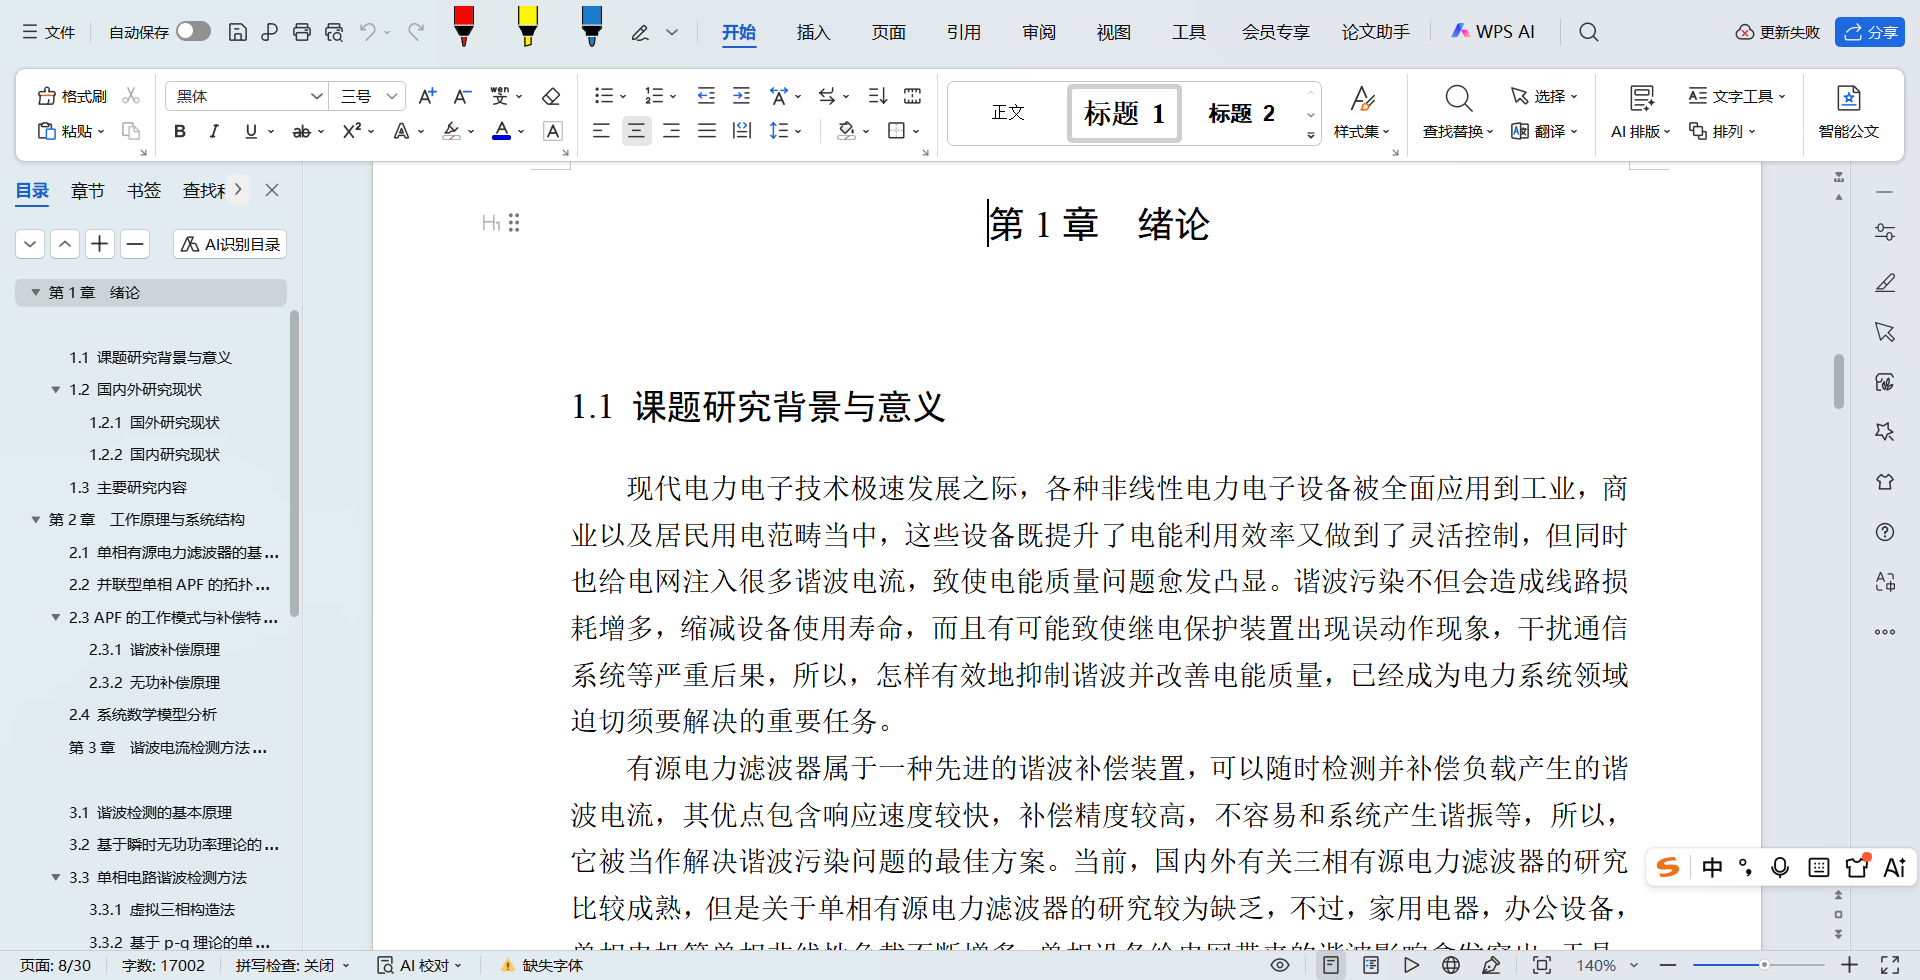1920x980 pixels.
Task: Switch to web layout globe icon
Action: coord(1451,965)
